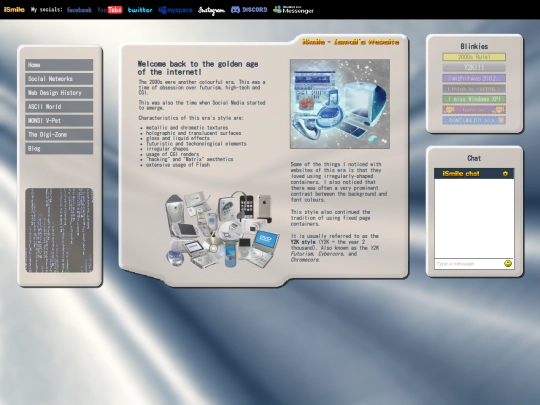Click the 'irregular shapes' bullet
540x405 pixels.
pos(167,149)
